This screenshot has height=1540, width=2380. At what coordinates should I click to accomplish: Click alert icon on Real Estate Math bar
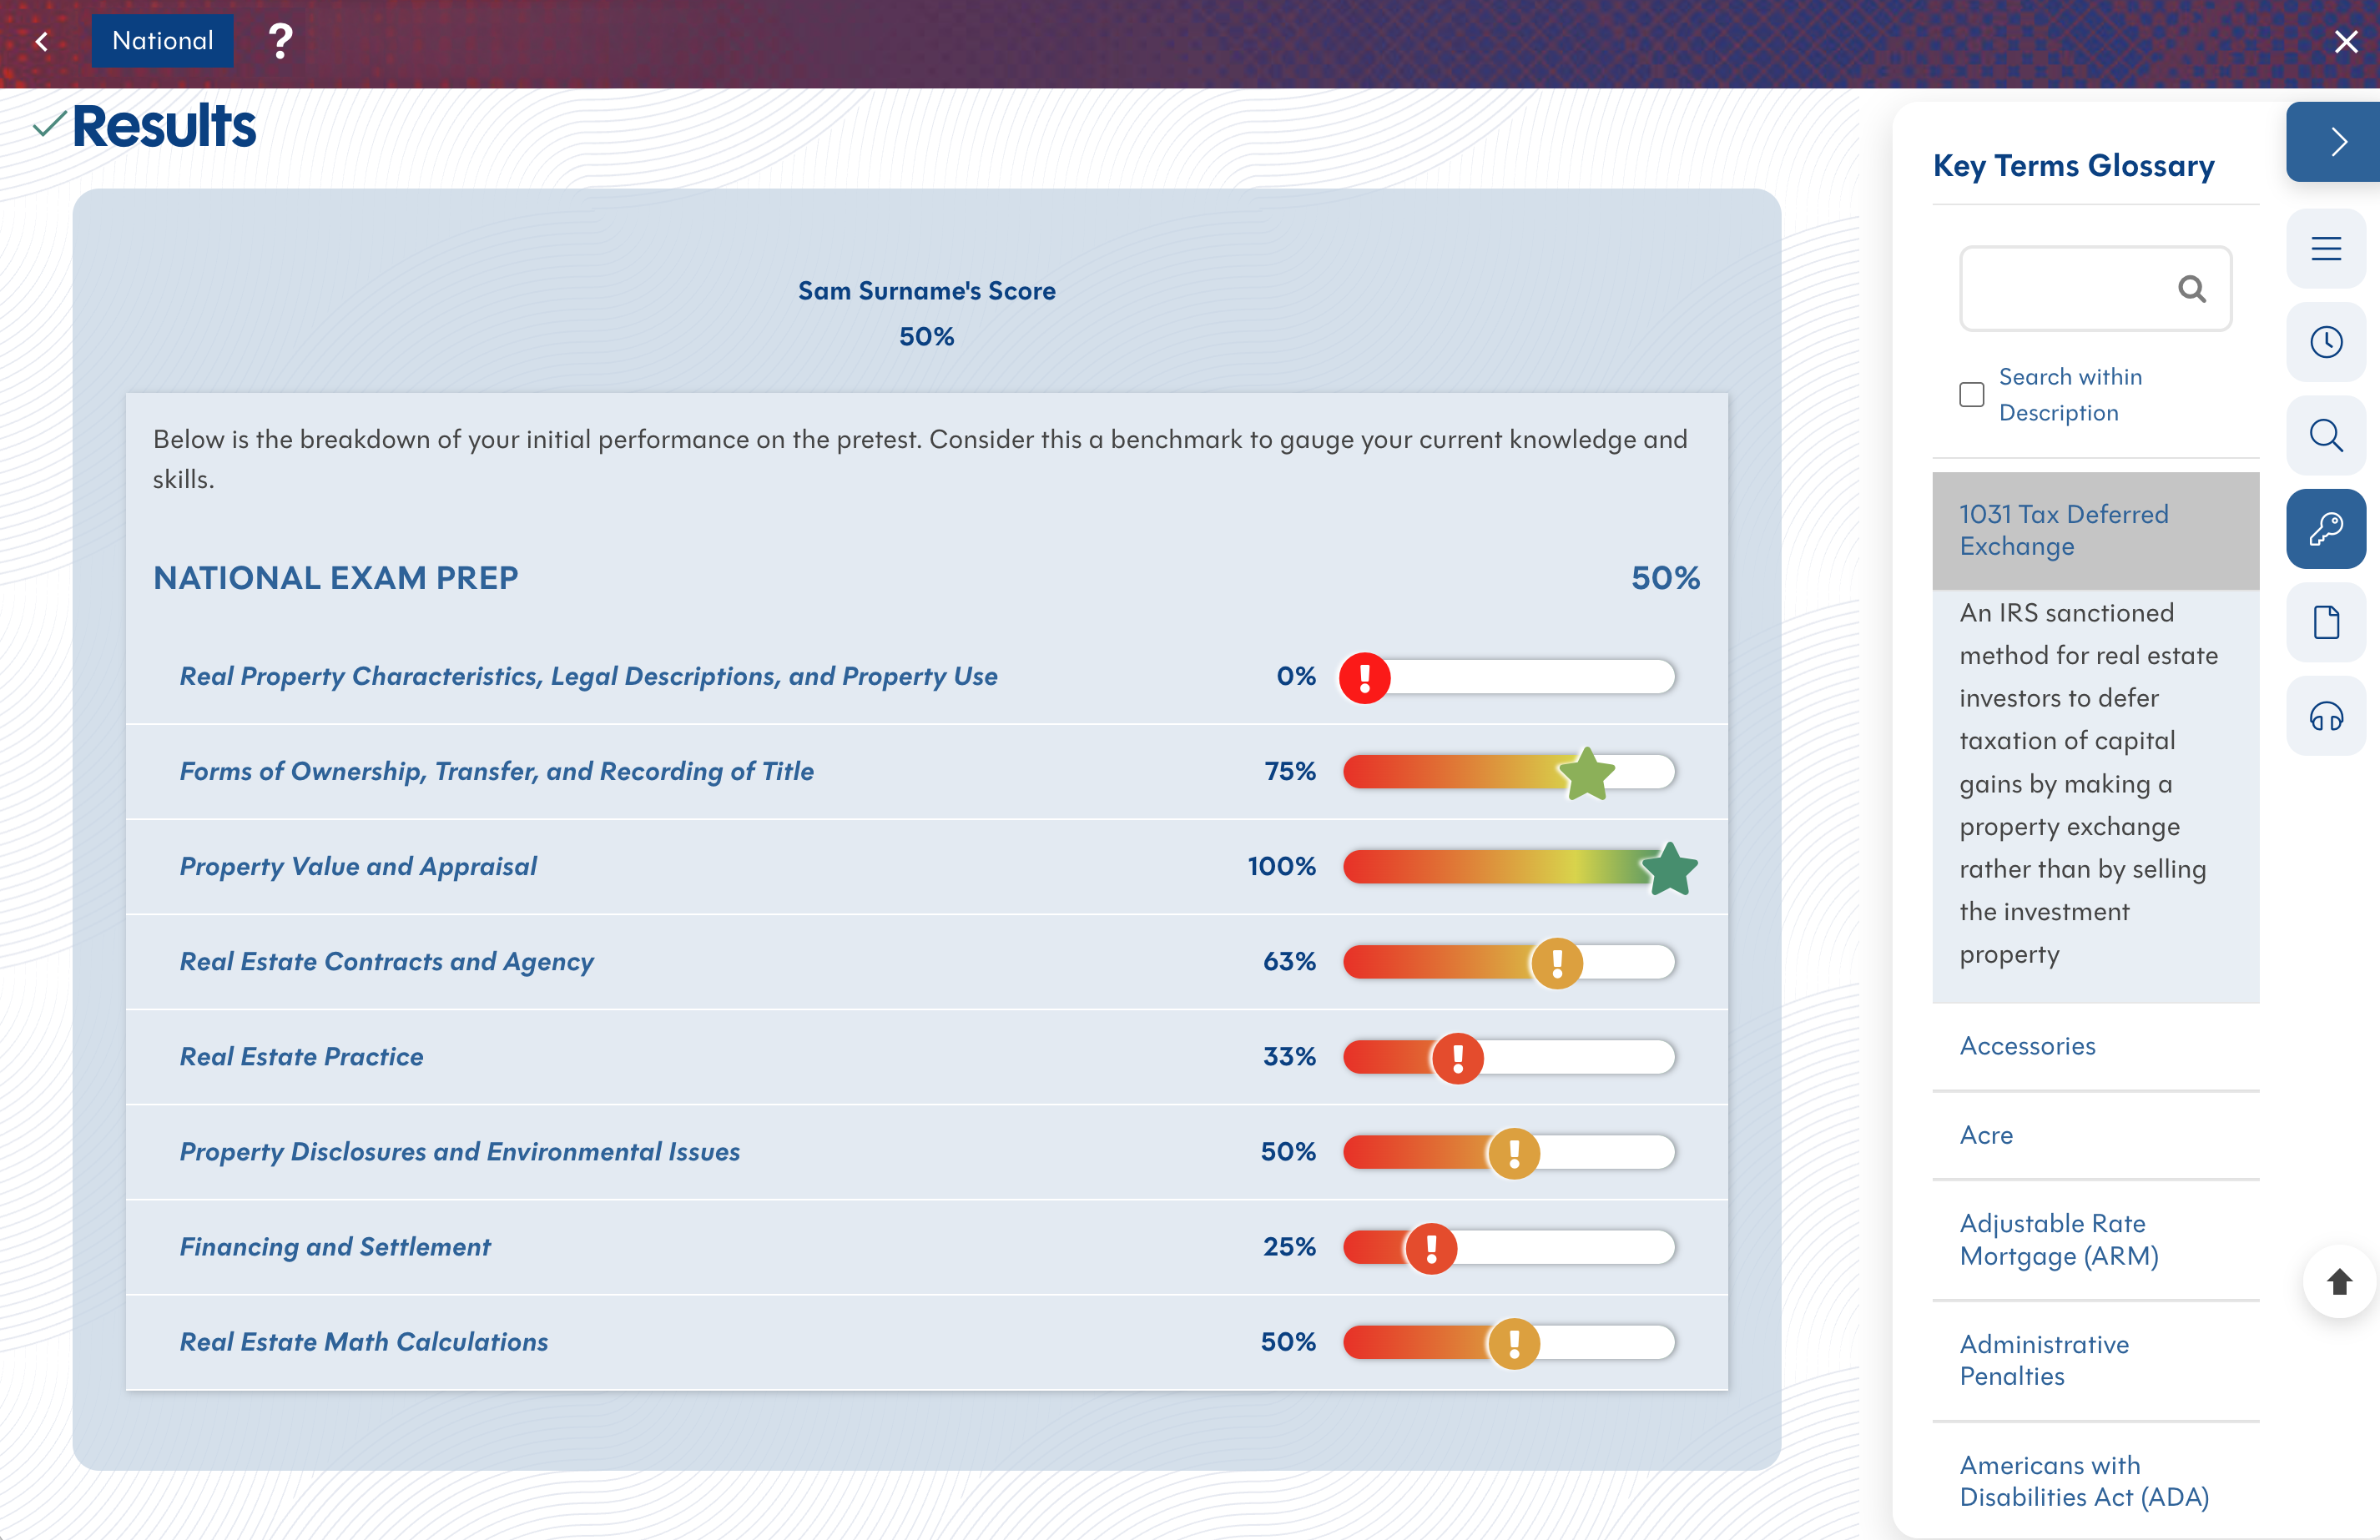1514,1343
